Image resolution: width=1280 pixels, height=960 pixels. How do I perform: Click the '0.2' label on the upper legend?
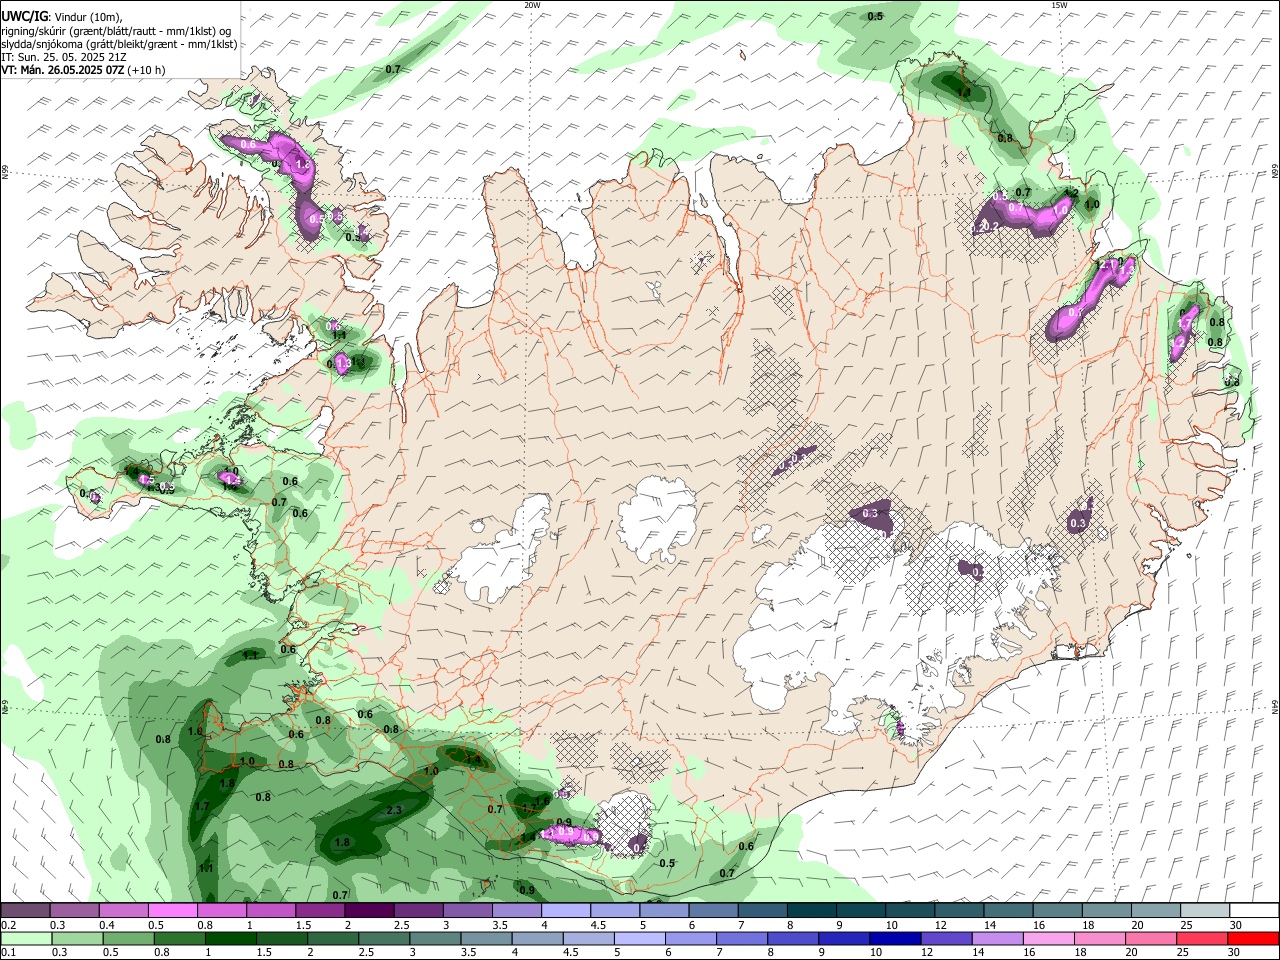coord(8,925)
